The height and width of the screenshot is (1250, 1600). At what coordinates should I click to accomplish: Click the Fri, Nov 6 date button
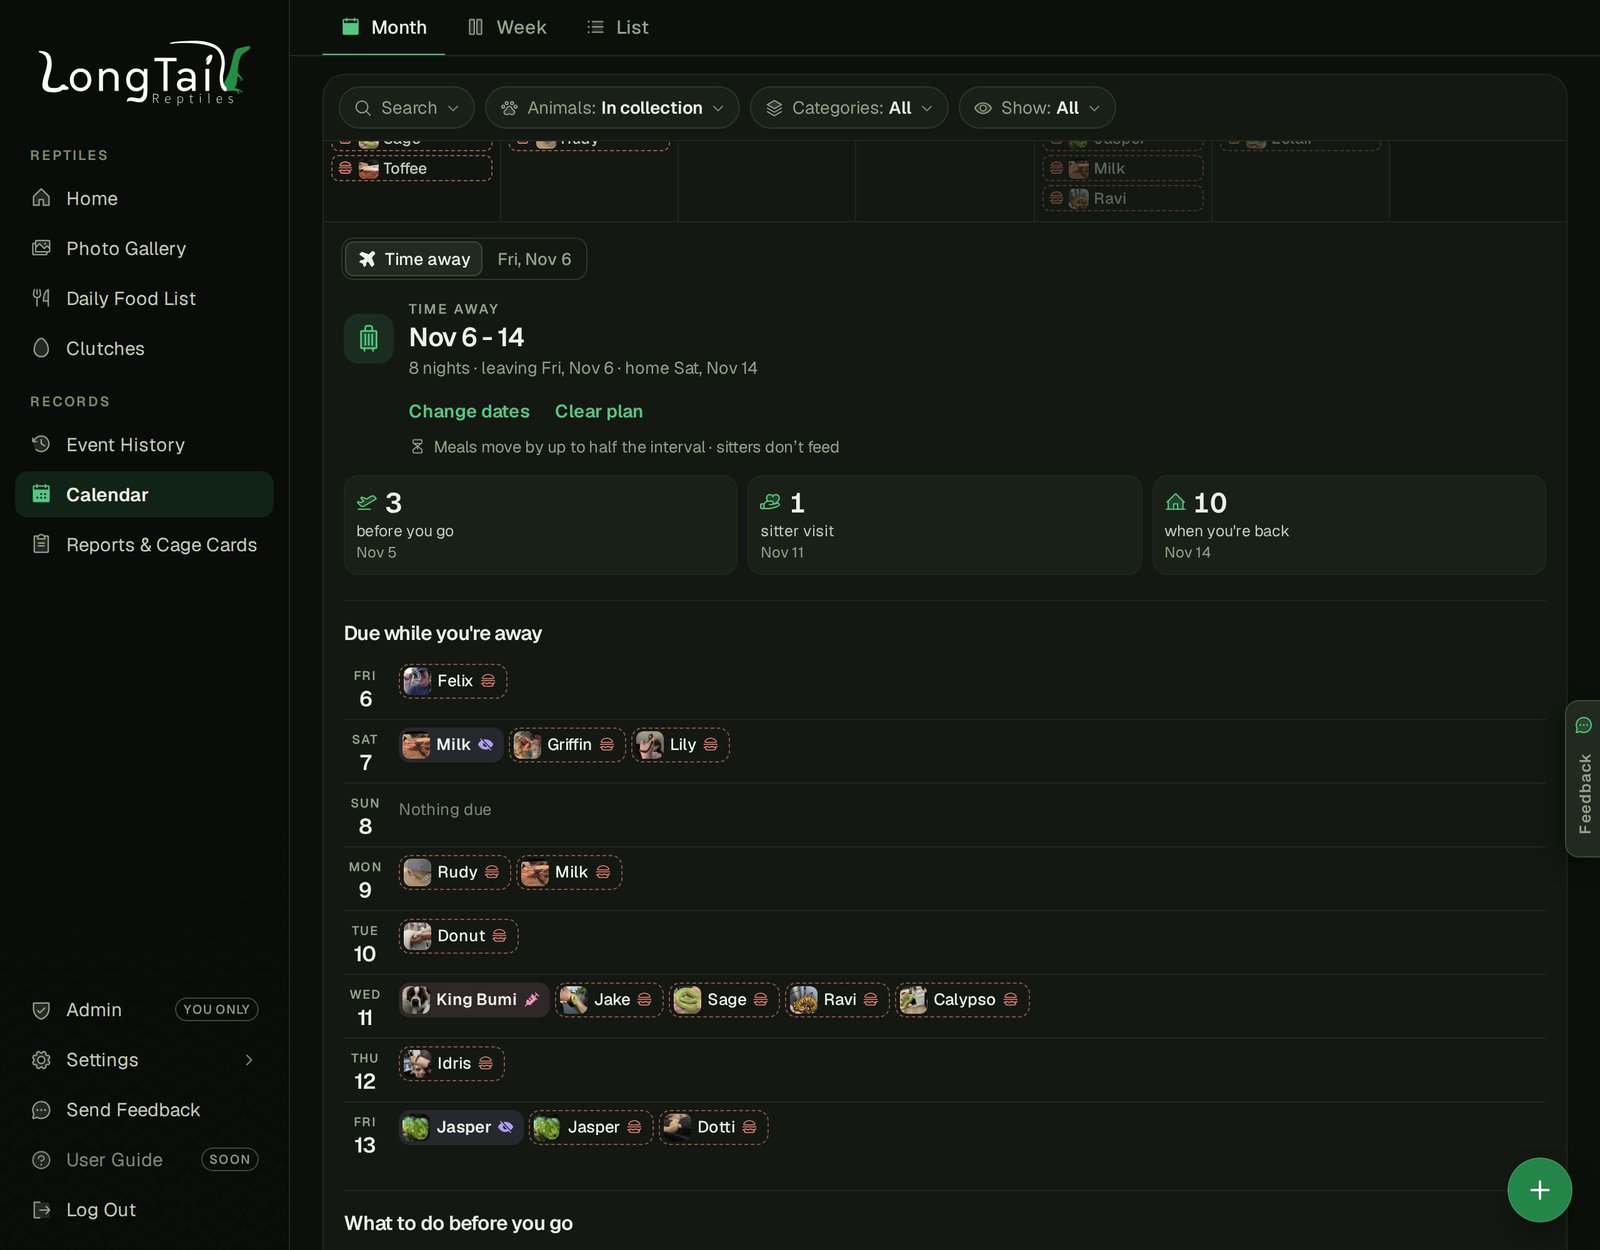[534, 259]
